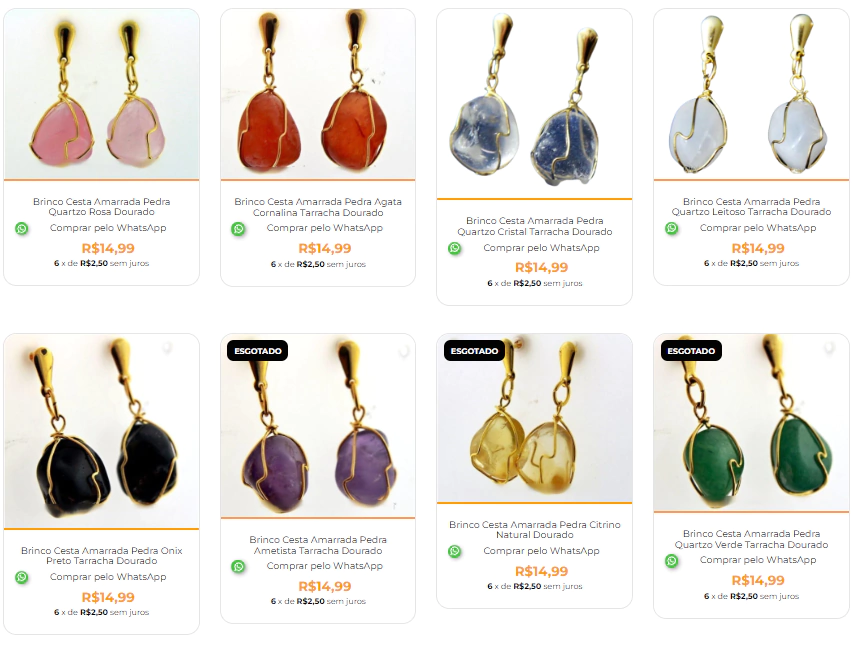
Task: Click WhatsApp icon under Agata Cornalina earrings
Action: pyautogui.click(x=238, y=229)
